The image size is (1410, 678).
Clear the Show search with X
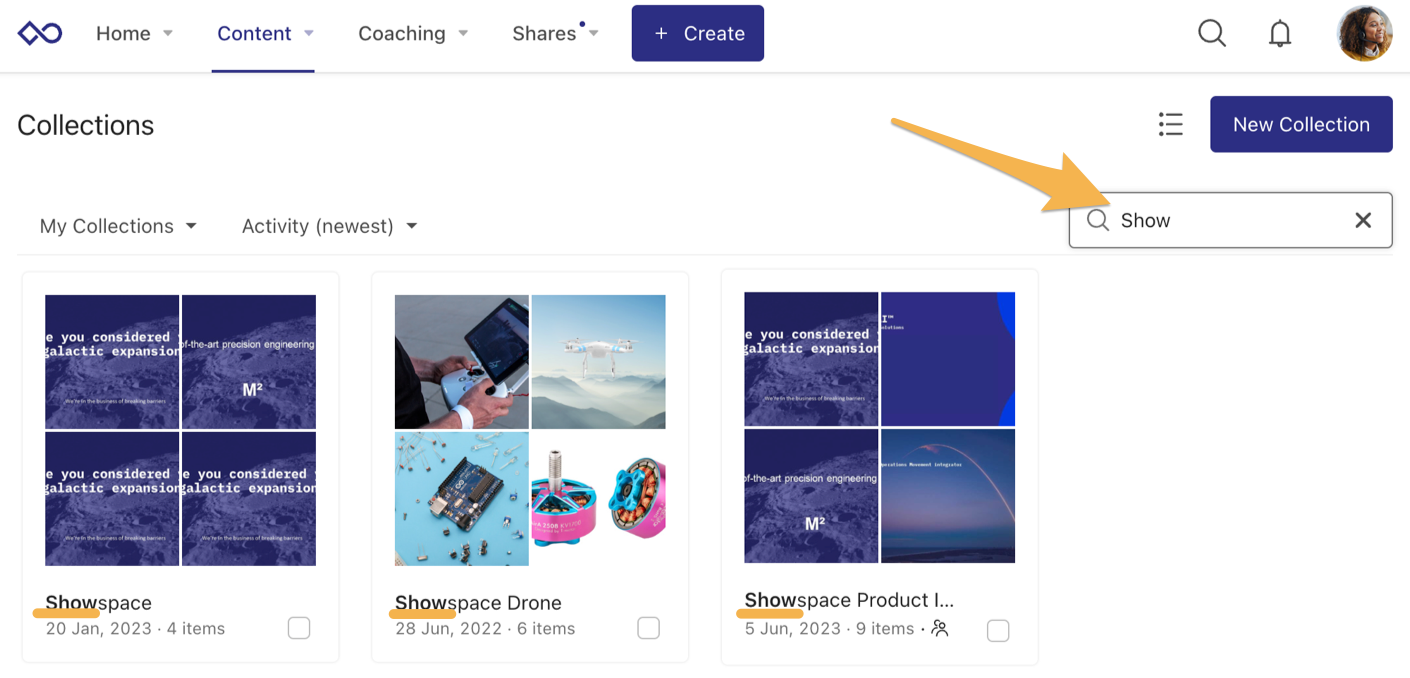1363,220
